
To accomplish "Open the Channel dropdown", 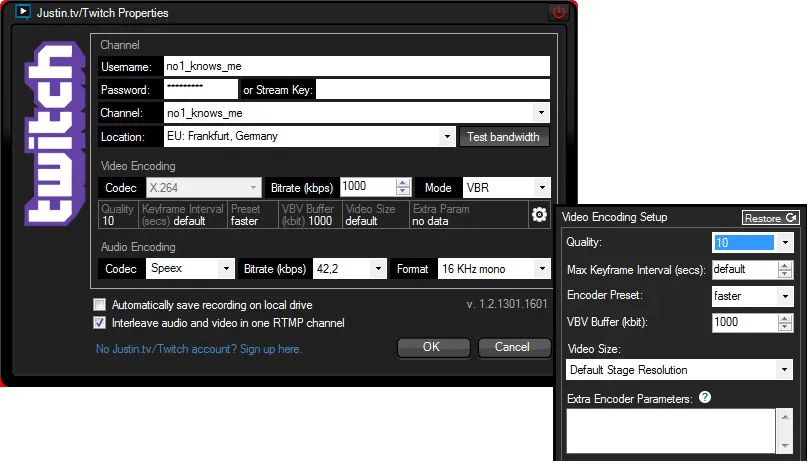I will point(541,112).
